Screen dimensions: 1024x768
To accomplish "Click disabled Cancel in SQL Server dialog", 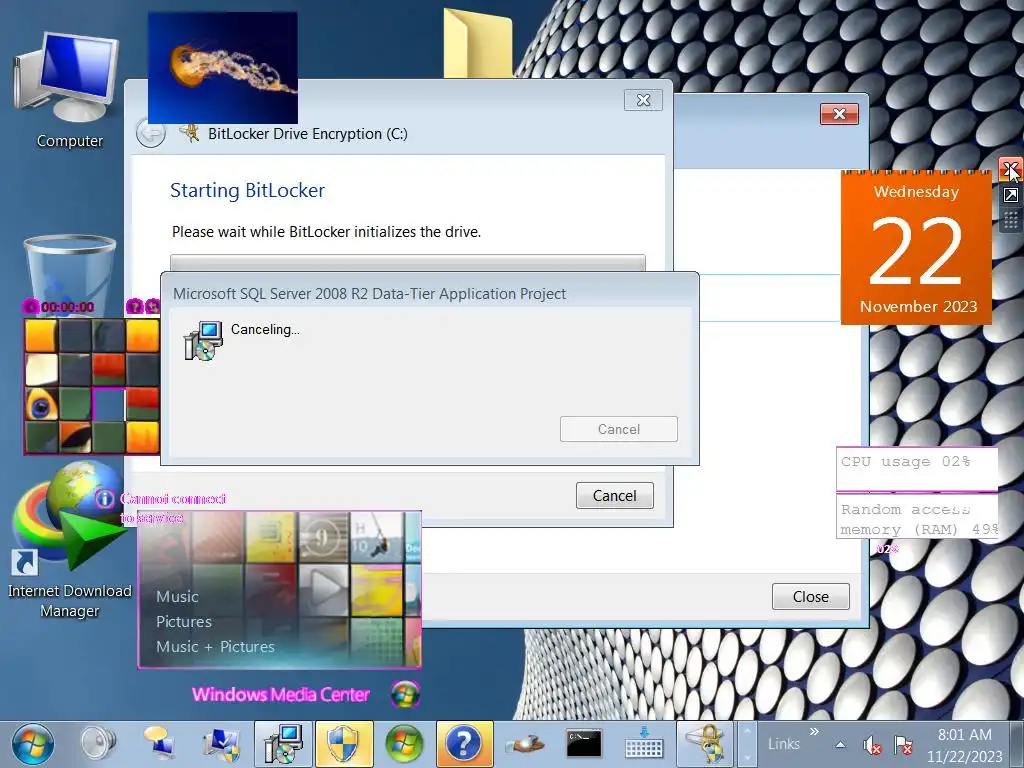I will (618, 429).
